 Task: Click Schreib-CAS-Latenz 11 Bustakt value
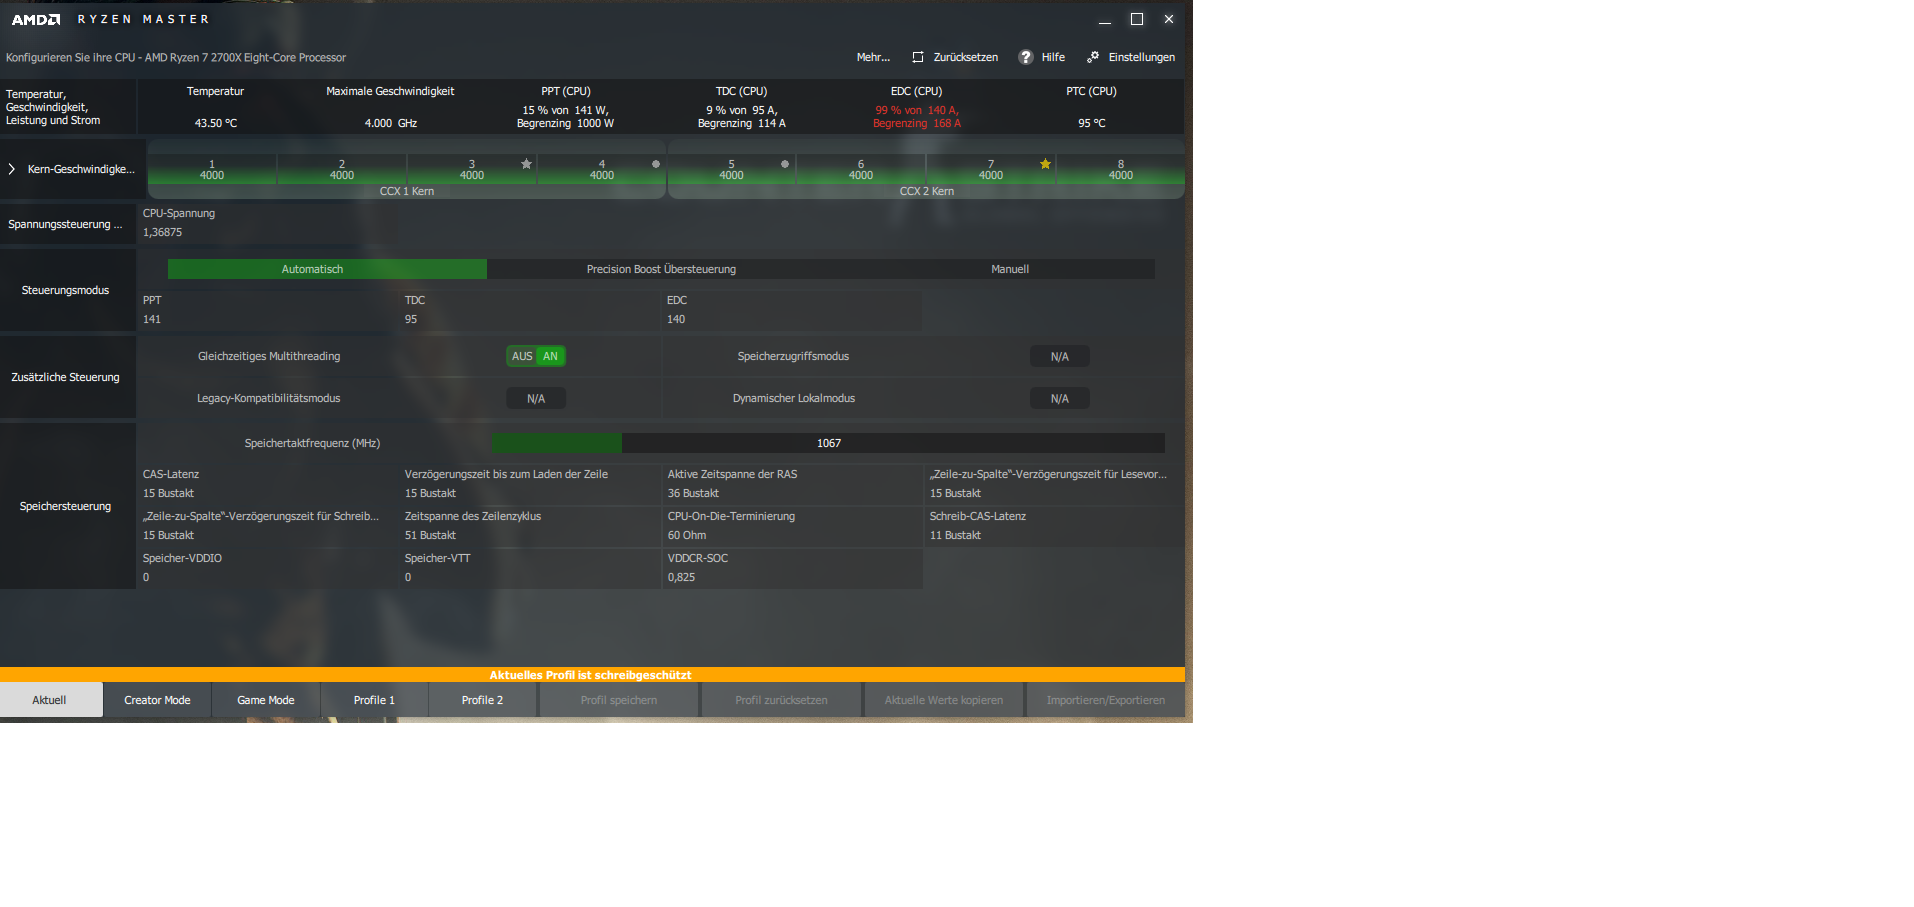click(x=955, y=535)
